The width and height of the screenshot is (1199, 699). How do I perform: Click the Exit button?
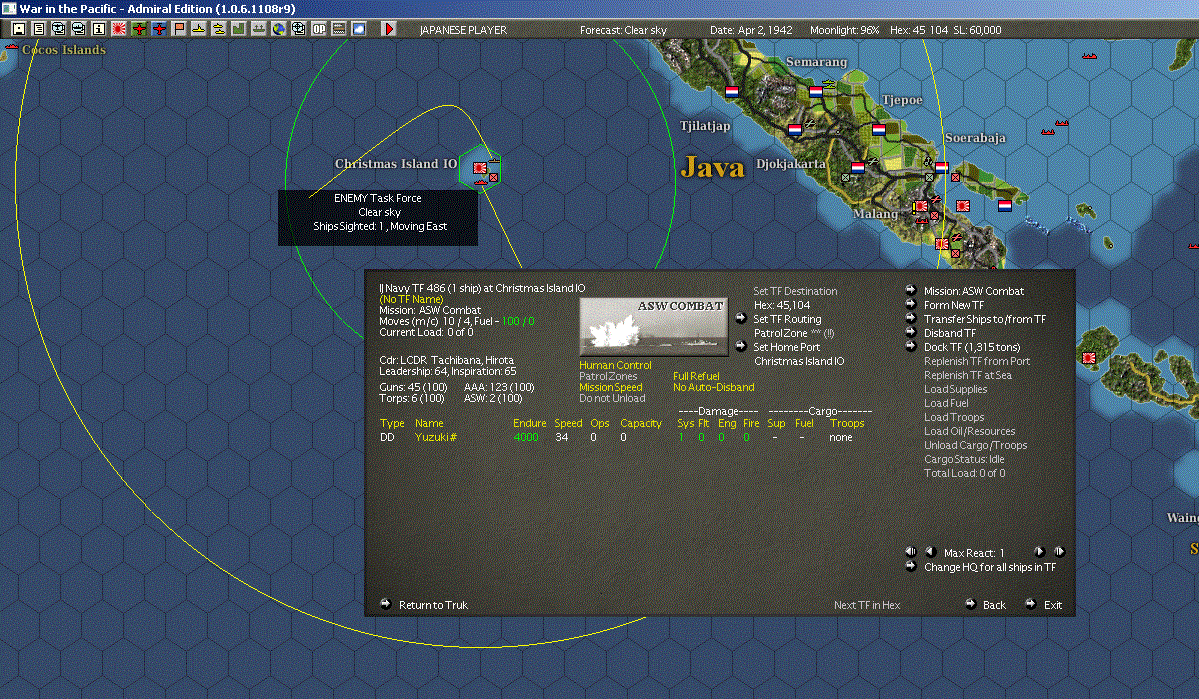click(1053, 605)
